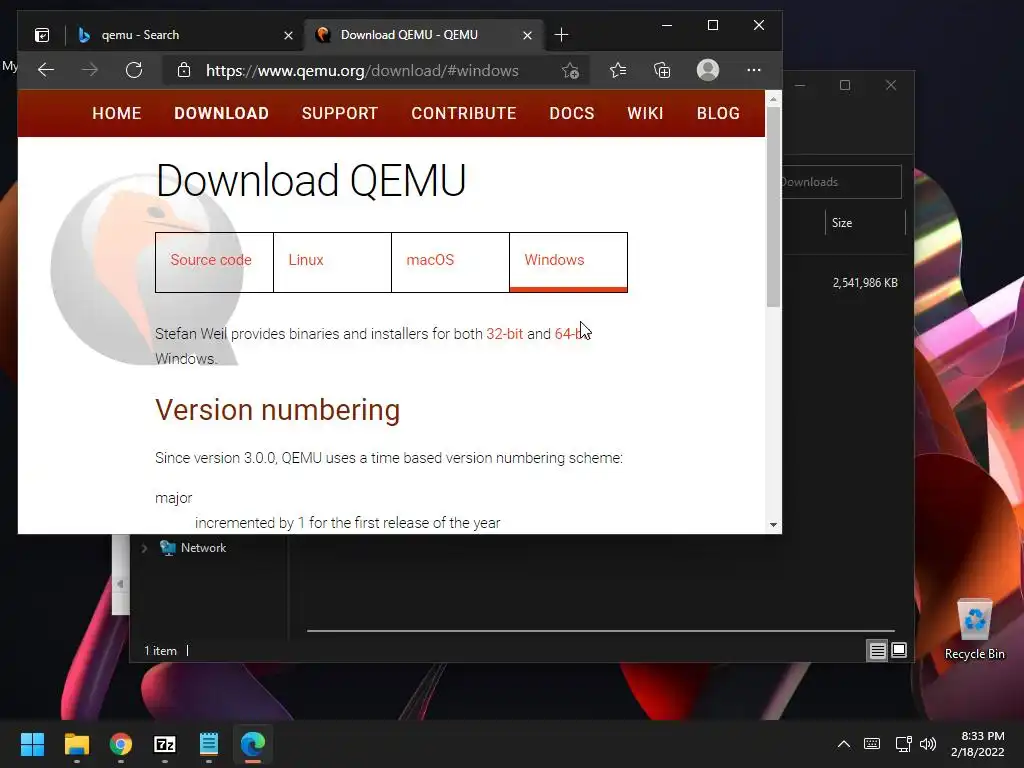Screen dimensions: 1024x768
Task: Open the Recycle Bin desktop icon
Action: (x=974, y=629)
